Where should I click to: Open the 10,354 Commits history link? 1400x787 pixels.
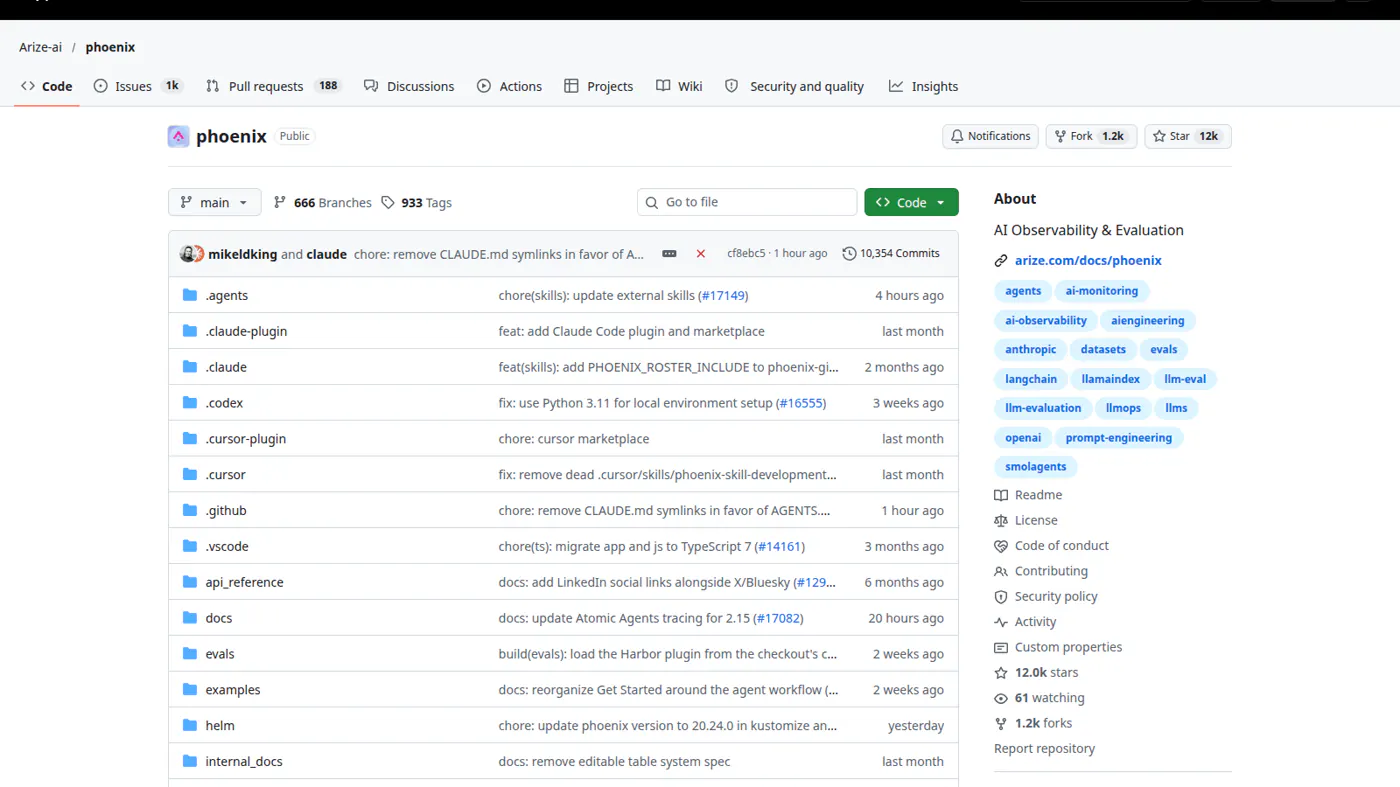[x=891, y=254]
